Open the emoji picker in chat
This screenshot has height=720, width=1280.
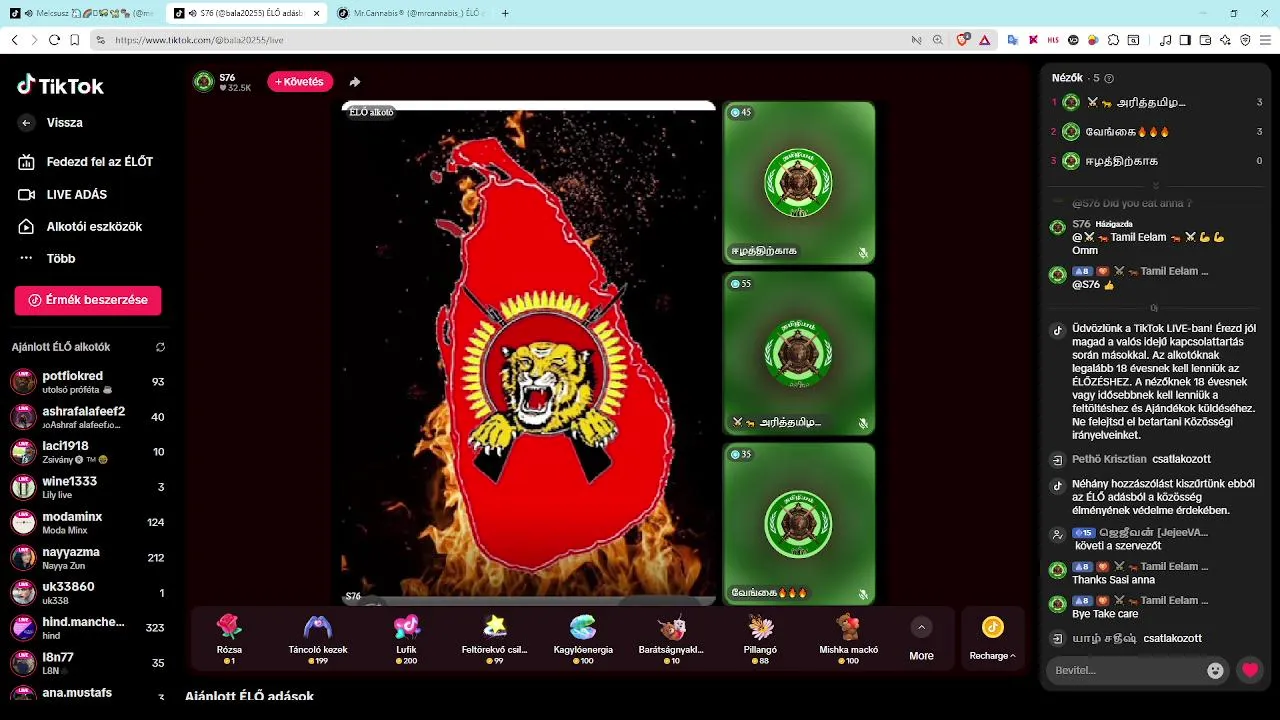(x=1216, y=671)
